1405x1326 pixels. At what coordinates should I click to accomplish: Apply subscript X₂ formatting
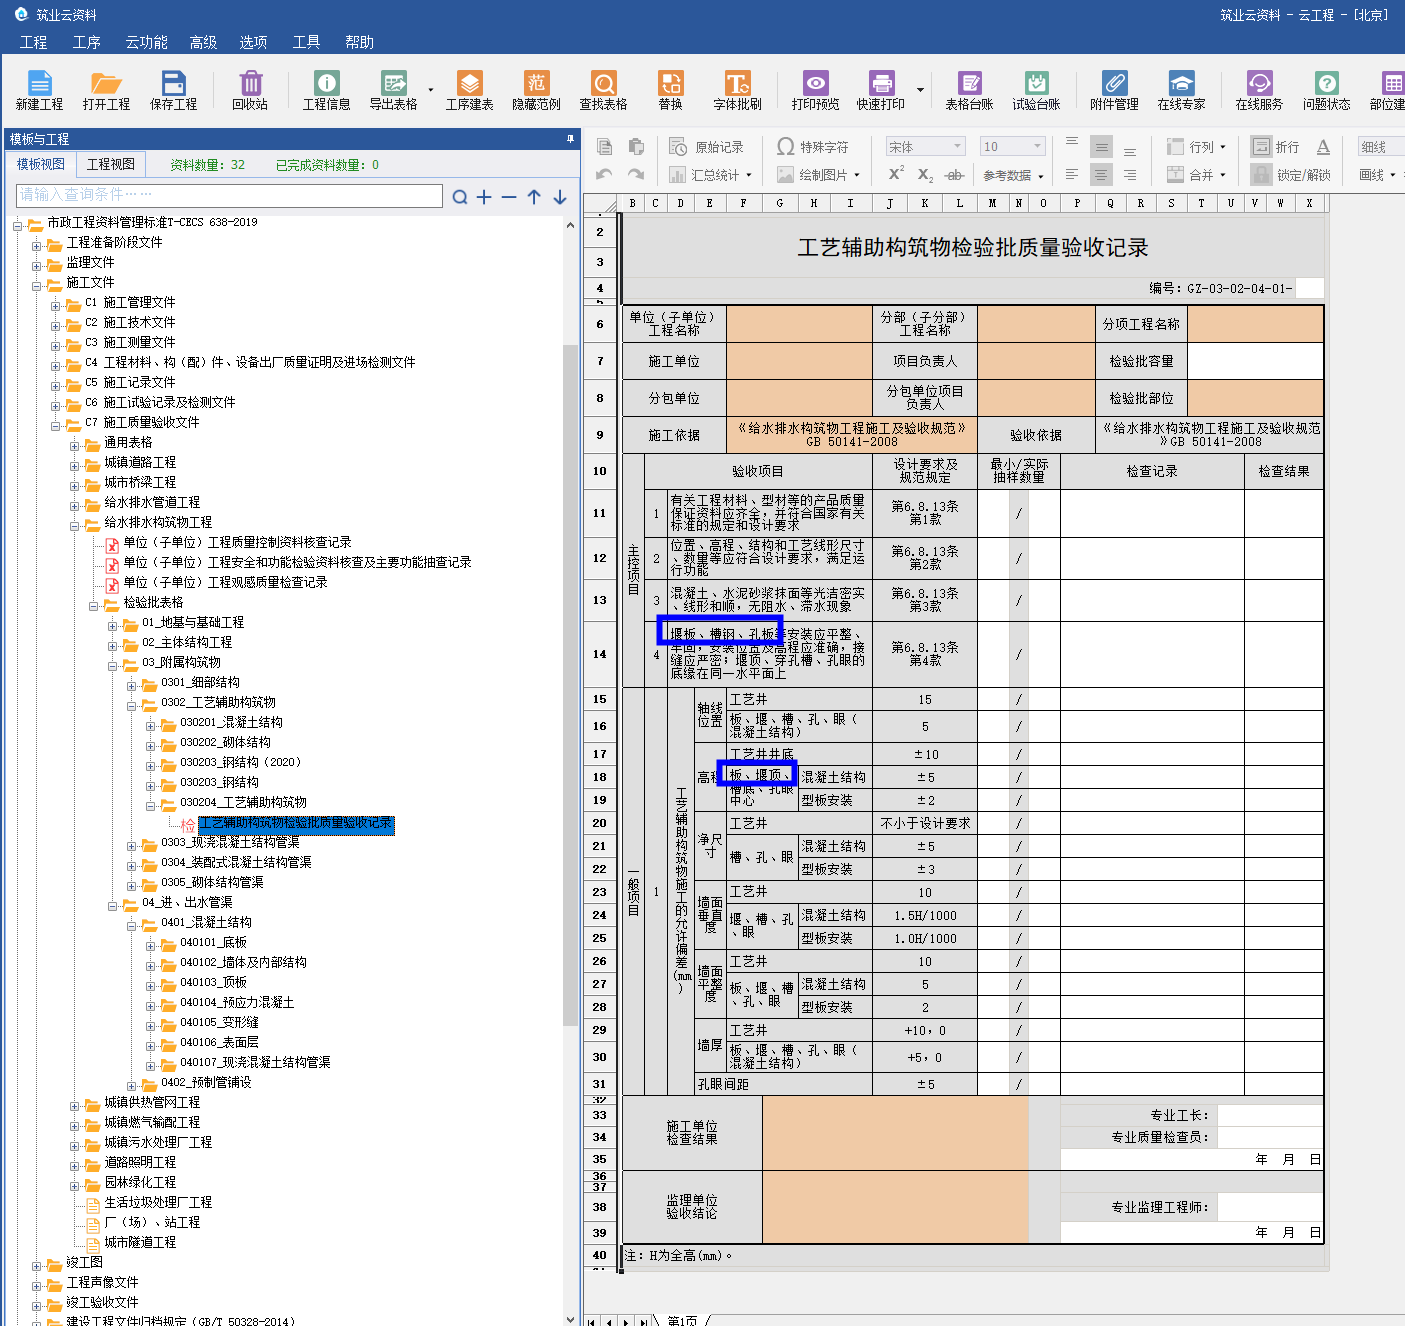click(925, 174)
